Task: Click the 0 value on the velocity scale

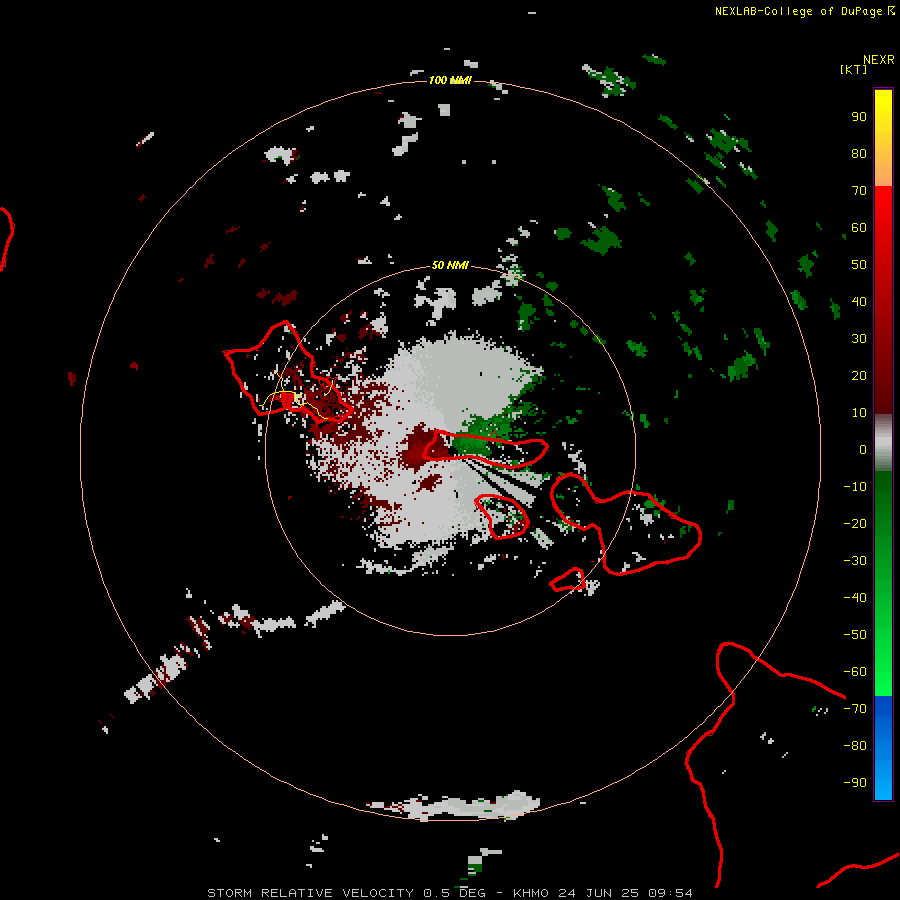Action: [x=863, y=449]
